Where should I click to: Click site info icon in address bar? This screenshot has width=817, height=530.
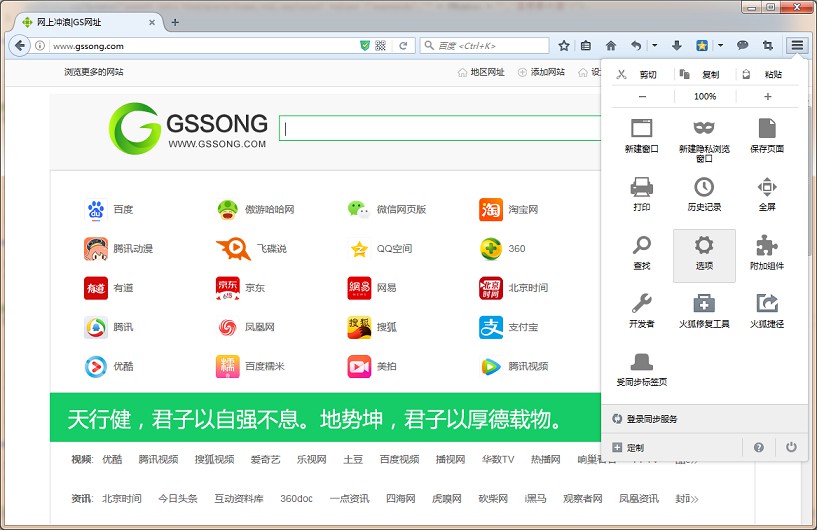[40, 46]
